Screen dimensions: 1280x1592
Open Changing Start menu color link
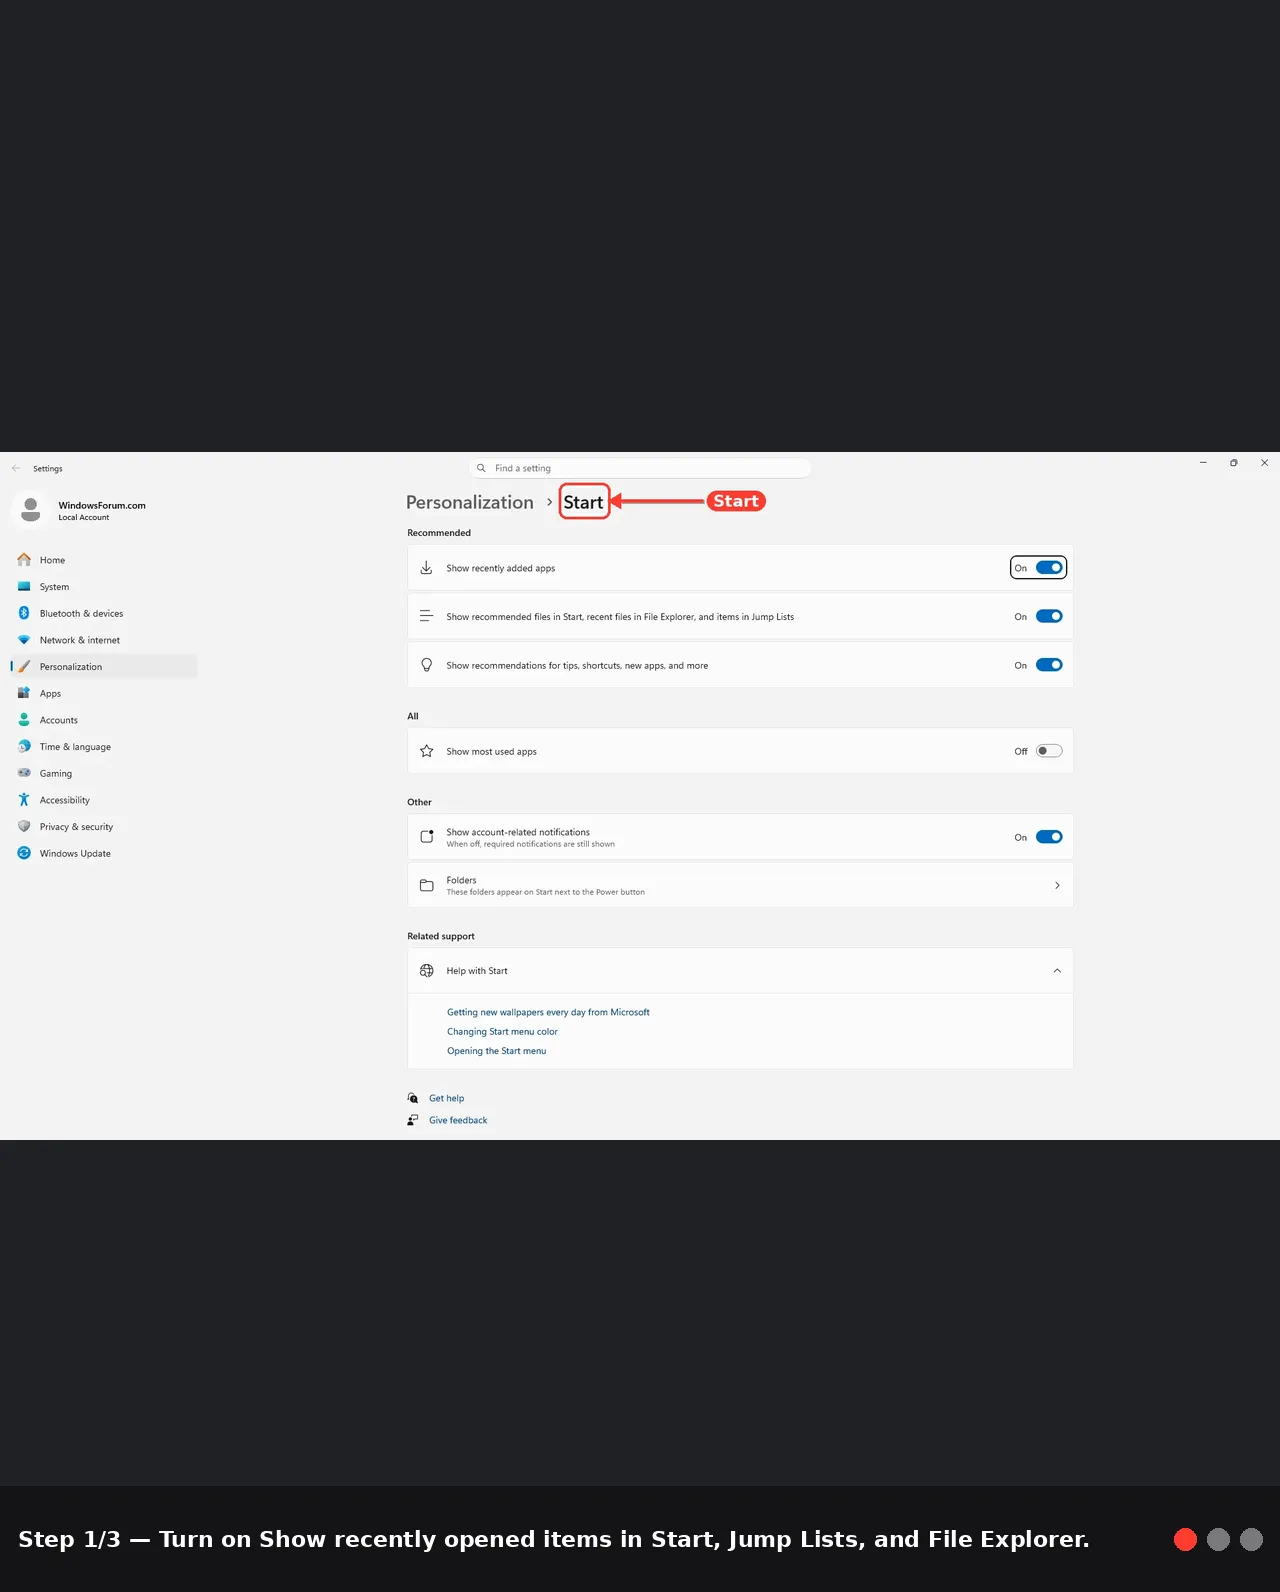click(x=502, y=1032)
